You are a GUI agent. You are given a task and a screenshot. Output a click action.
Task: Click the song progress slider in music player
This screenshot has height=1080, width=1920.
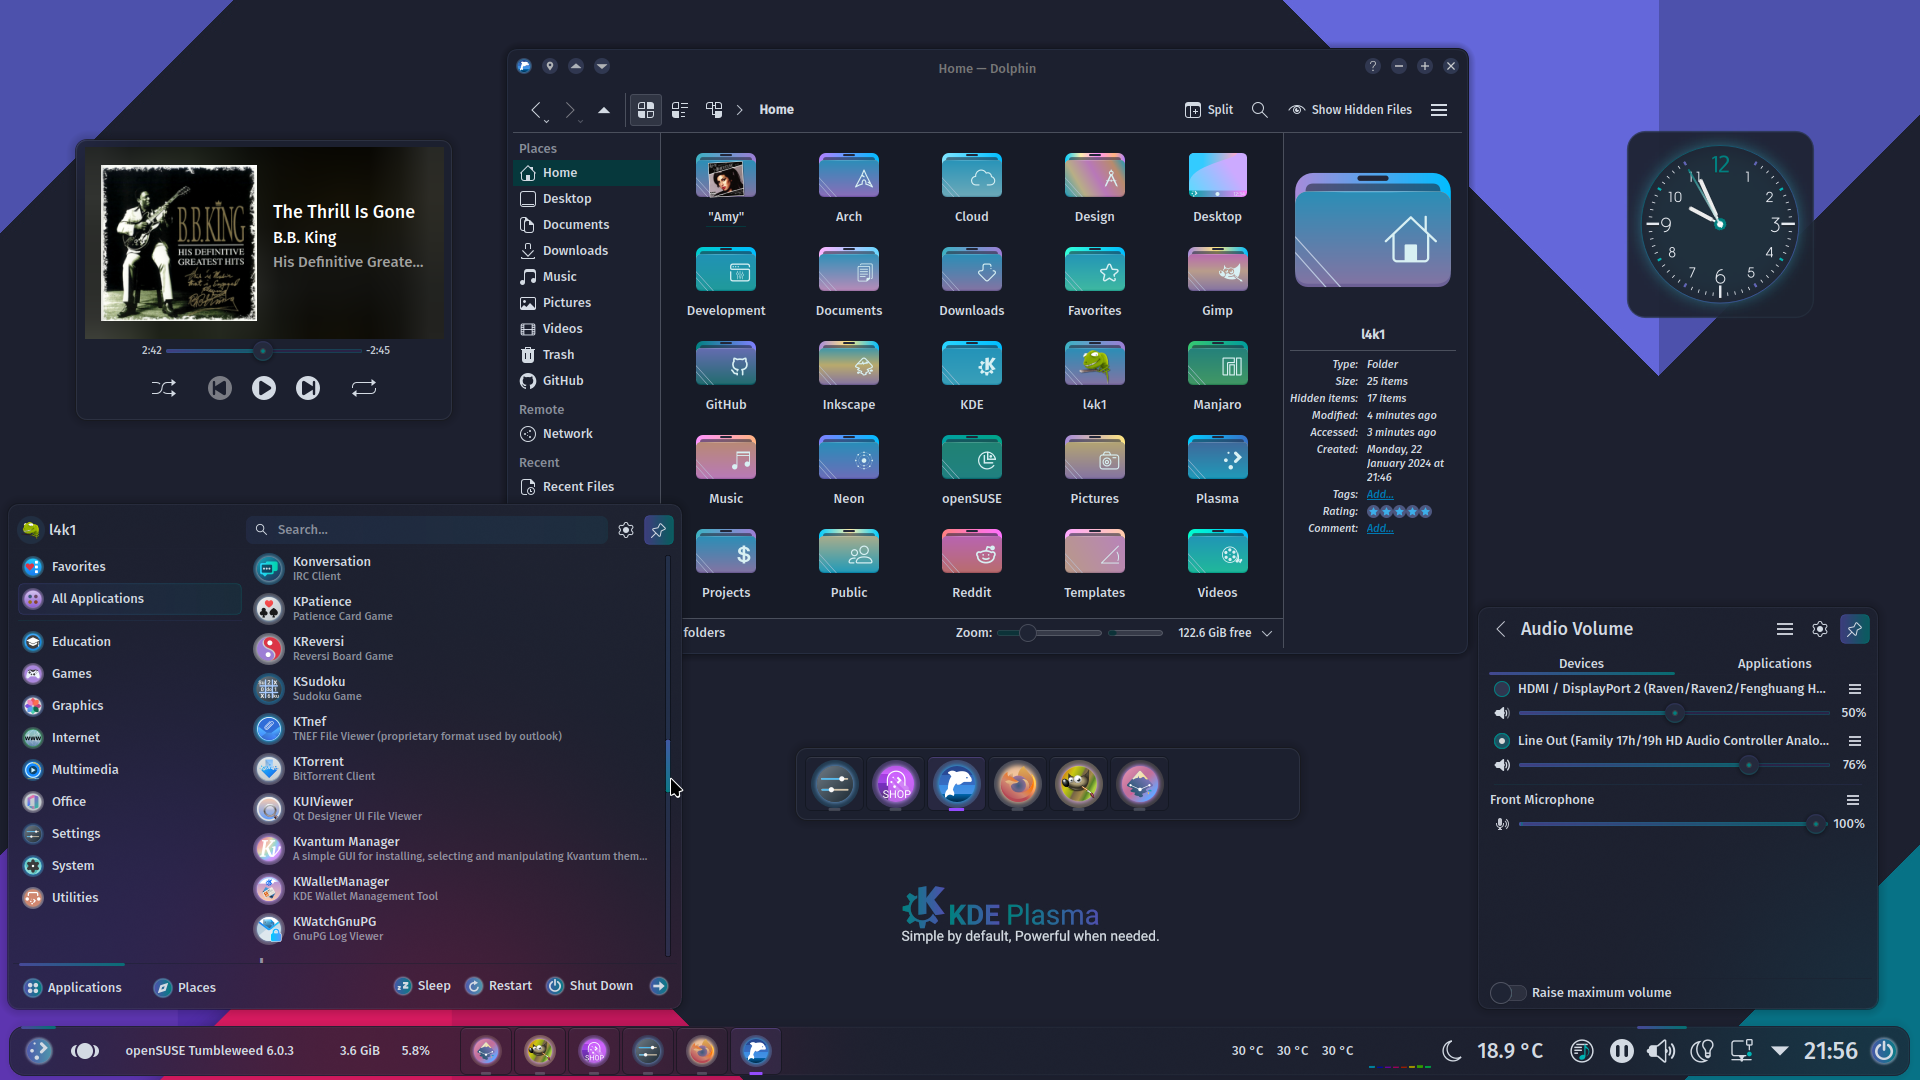[x=264, y=351]
